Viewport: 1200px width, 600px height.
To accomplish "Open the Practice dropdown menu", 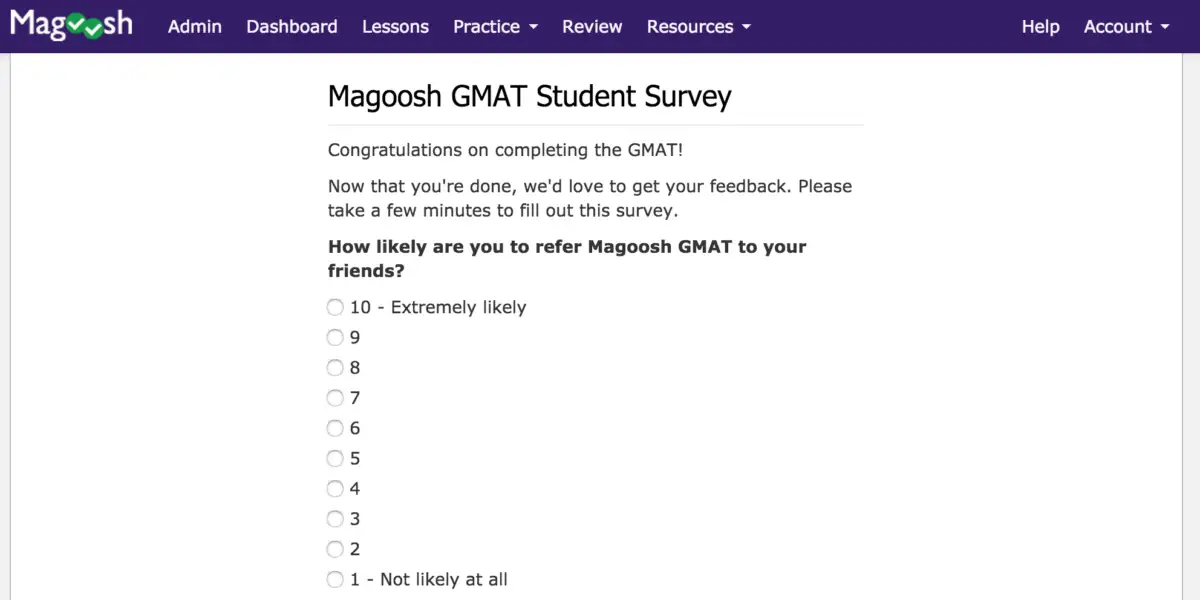I will point(494,27).
